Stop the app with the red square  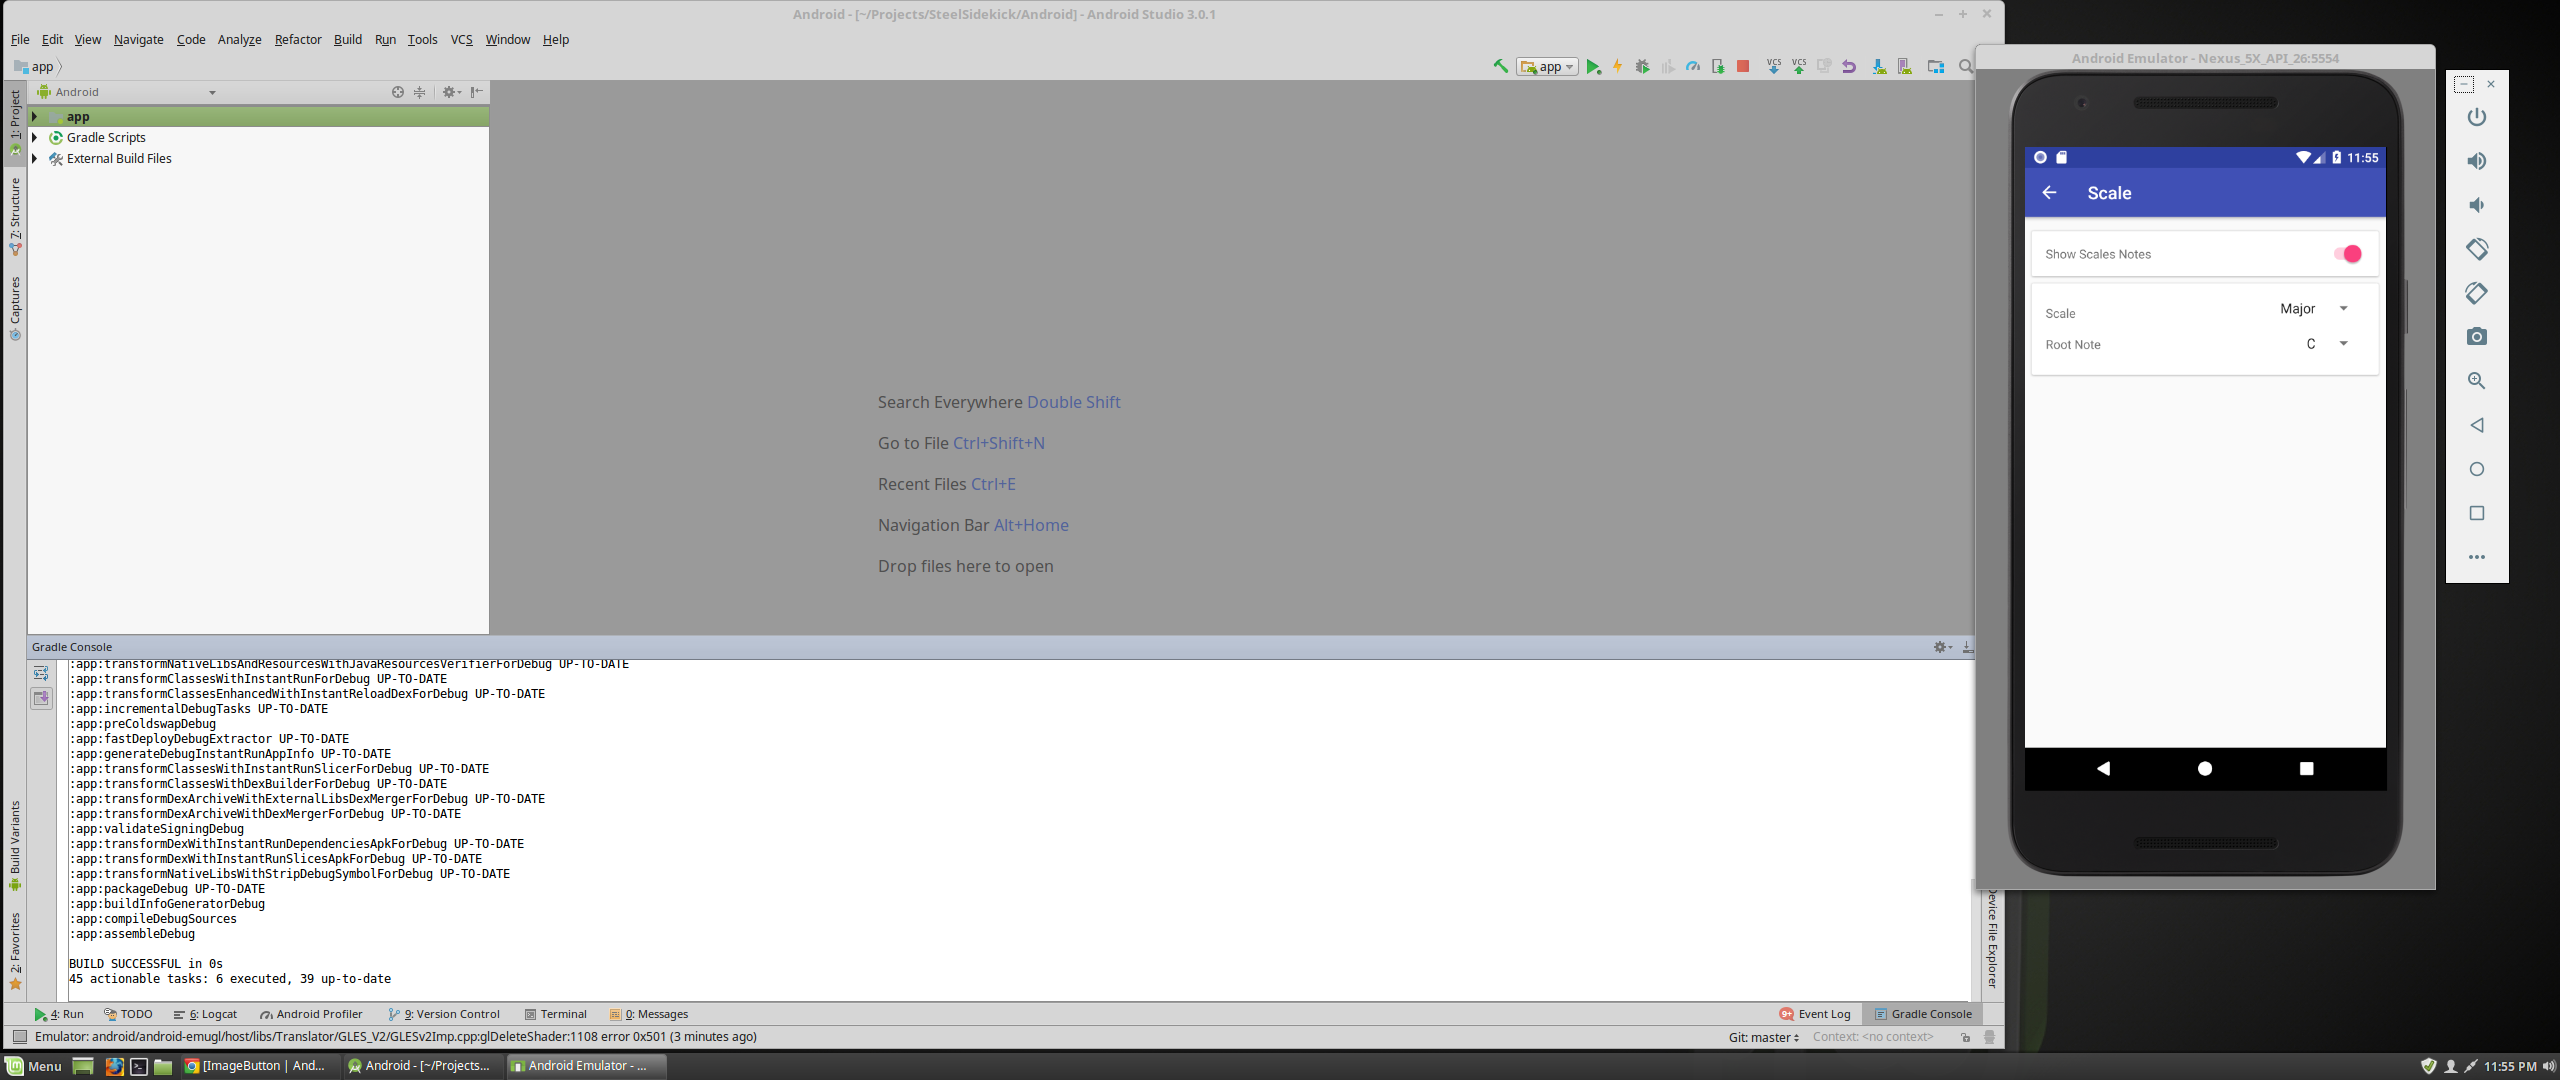(1743, 66)
